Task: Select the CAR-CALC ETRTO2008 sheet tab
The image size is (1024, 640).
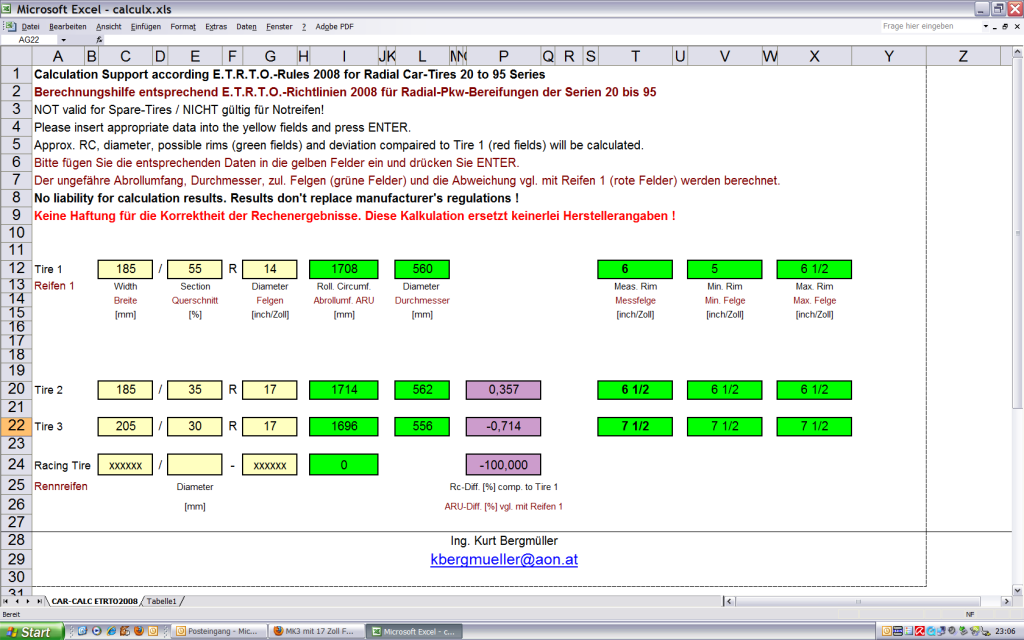Action: pos(95,601)
